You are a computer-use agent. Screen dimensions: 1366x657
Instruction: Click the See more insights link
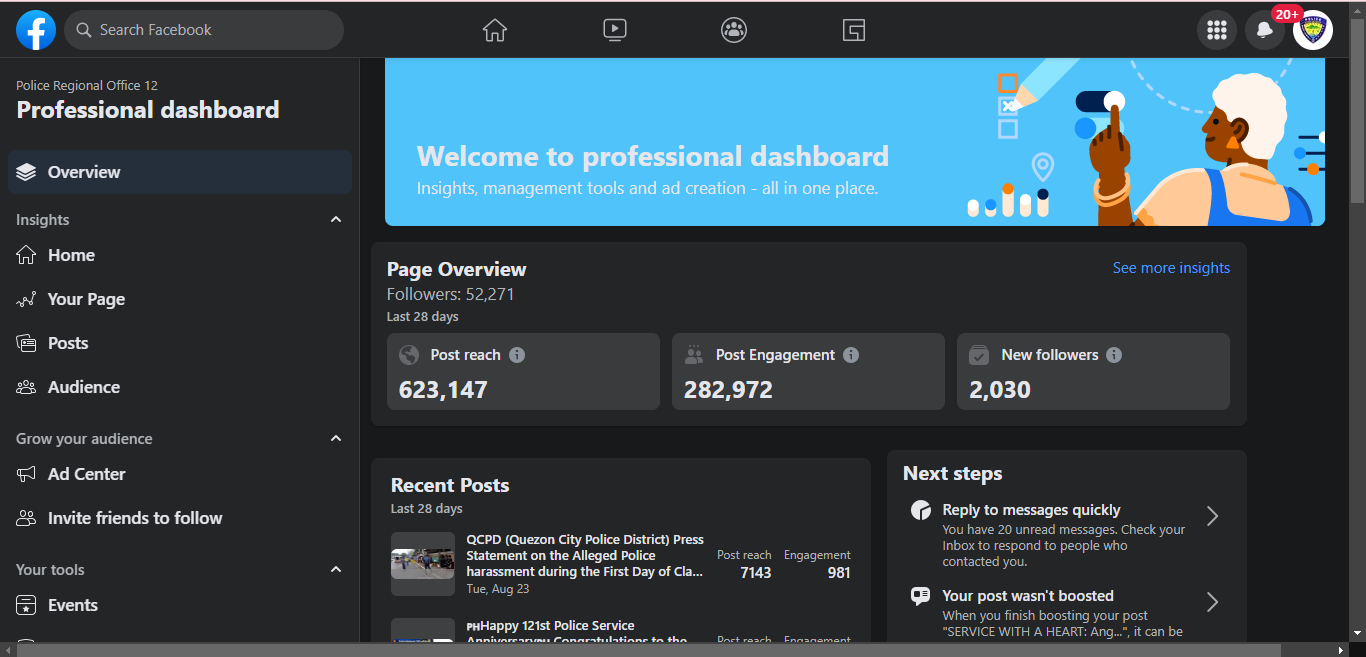1171,268
